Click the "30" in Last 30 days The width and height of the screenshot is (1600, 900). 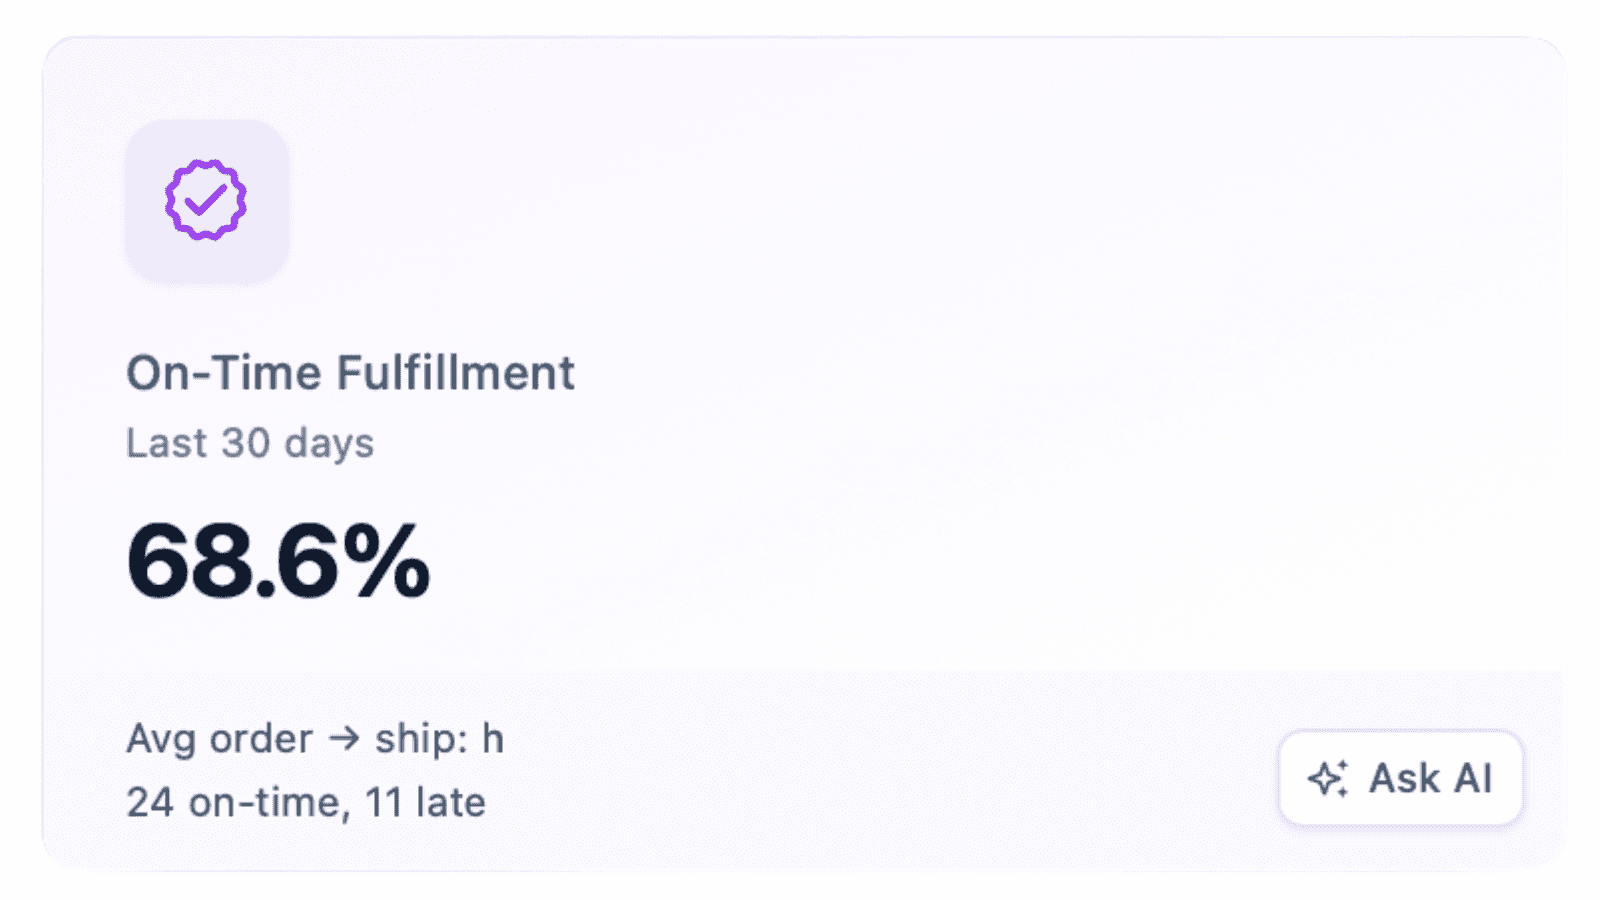(x=245, y=443)
